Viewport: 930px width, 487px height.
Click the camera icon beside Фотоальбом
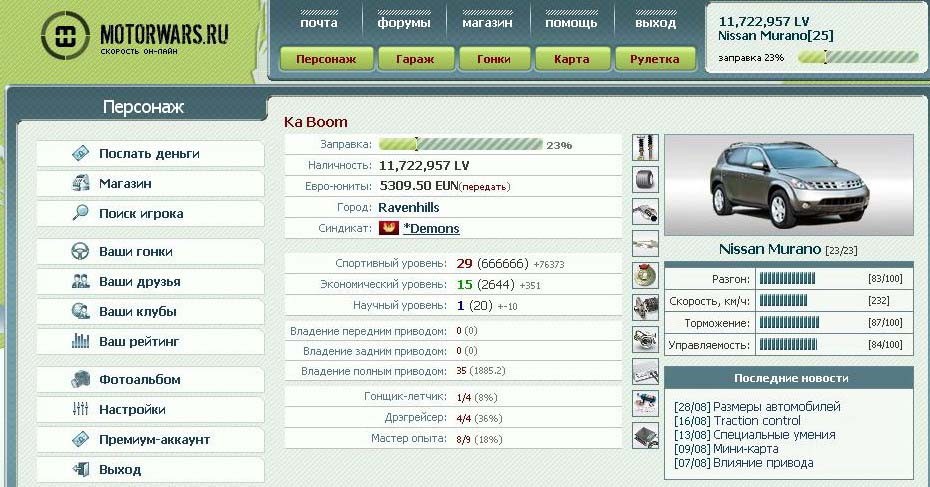point(81,379)
